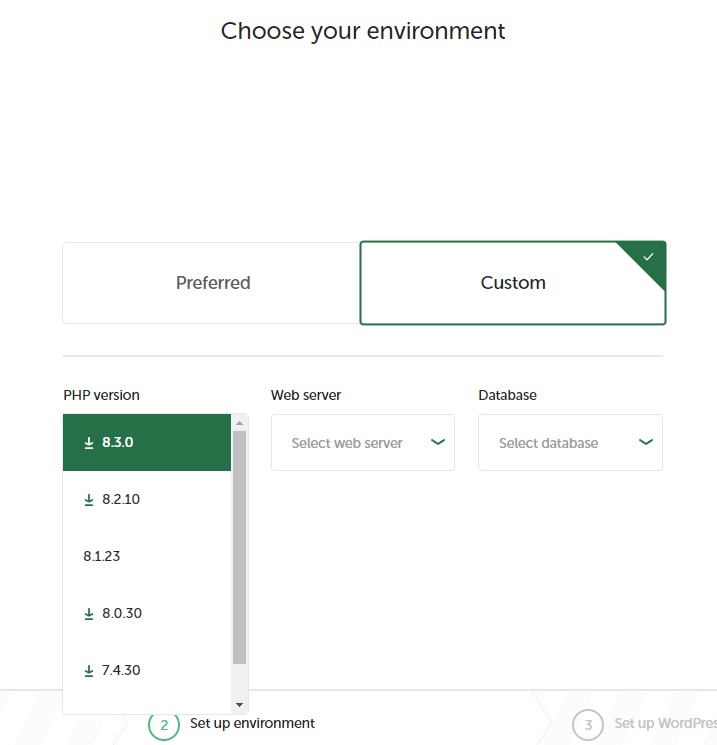Go to the Set up WordPress step

664,724
